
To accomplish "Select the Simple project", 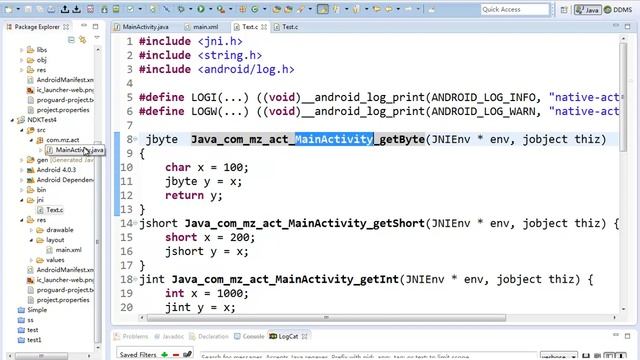I will click(32, 310).
